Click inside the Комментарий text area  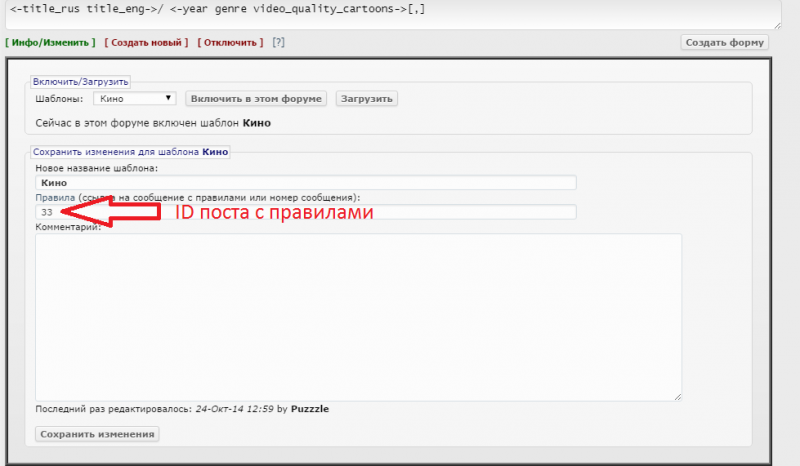(358, 317)
